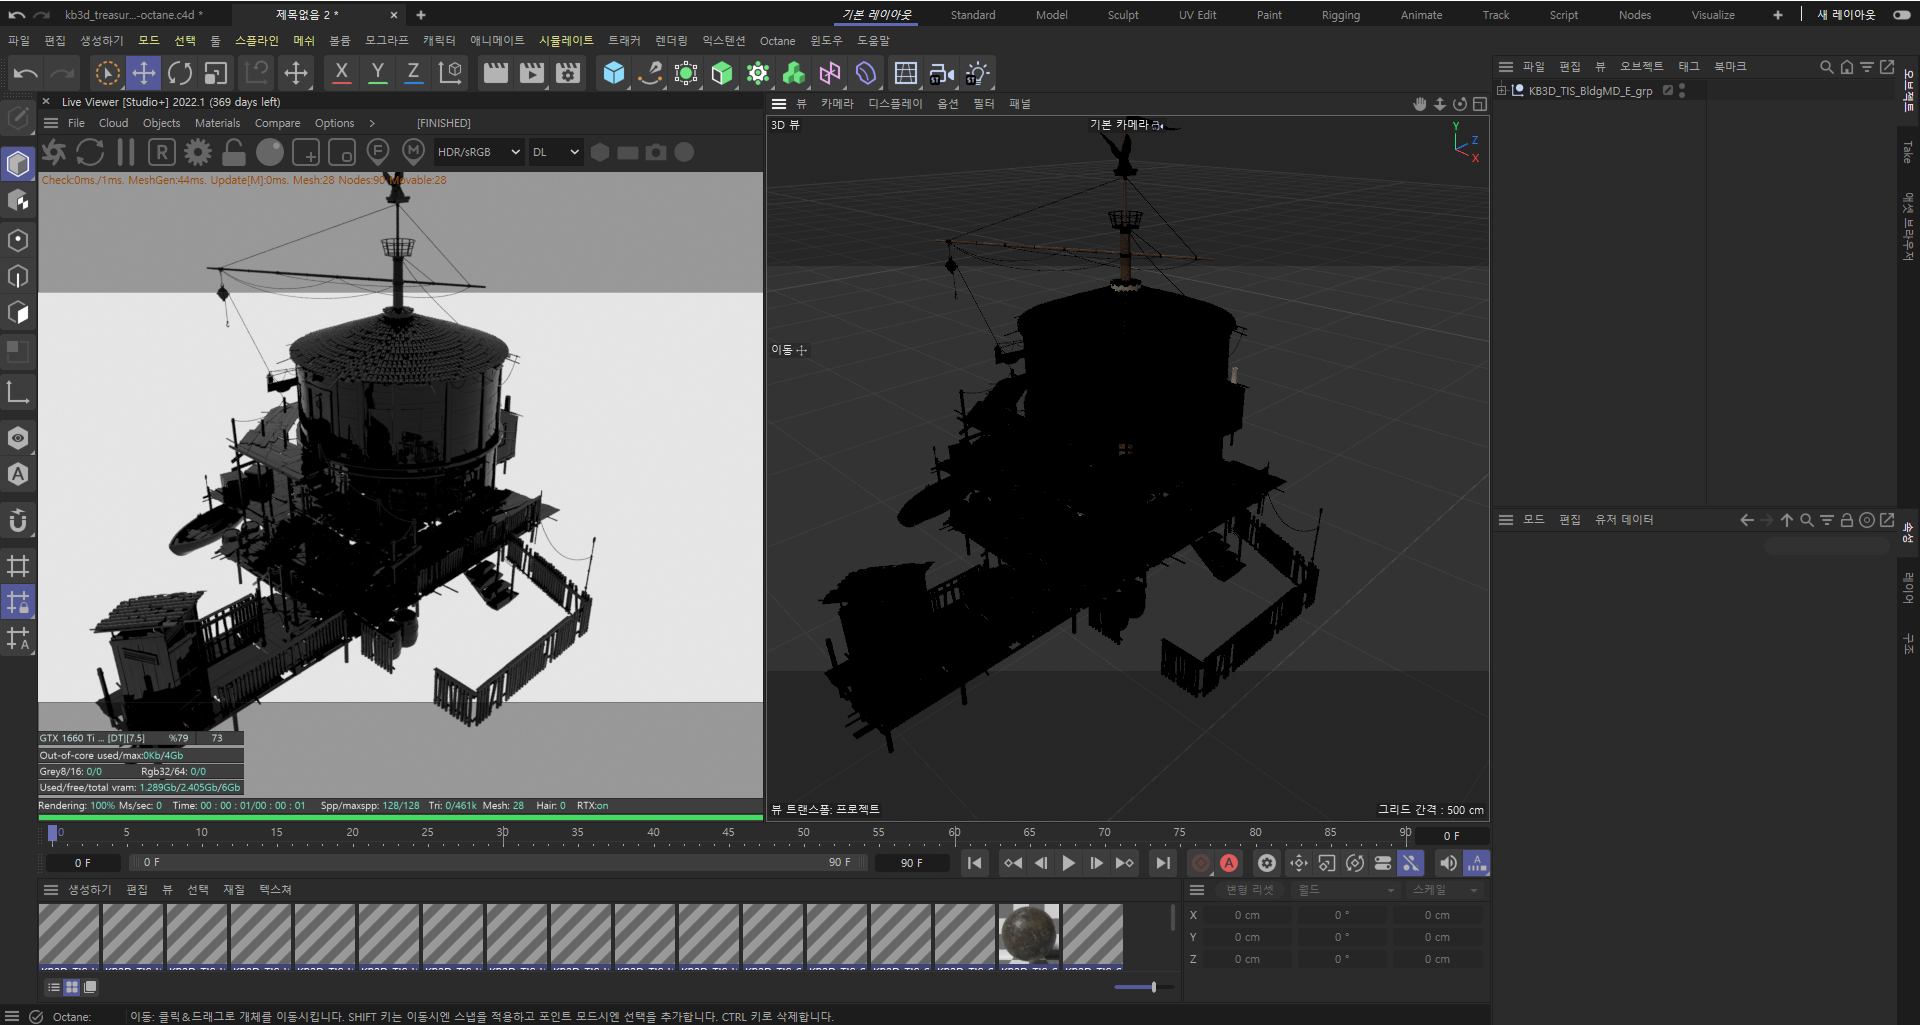1920x1025 pixels.
Task: Select the Scale tool
Action: (x=216, y=73)
